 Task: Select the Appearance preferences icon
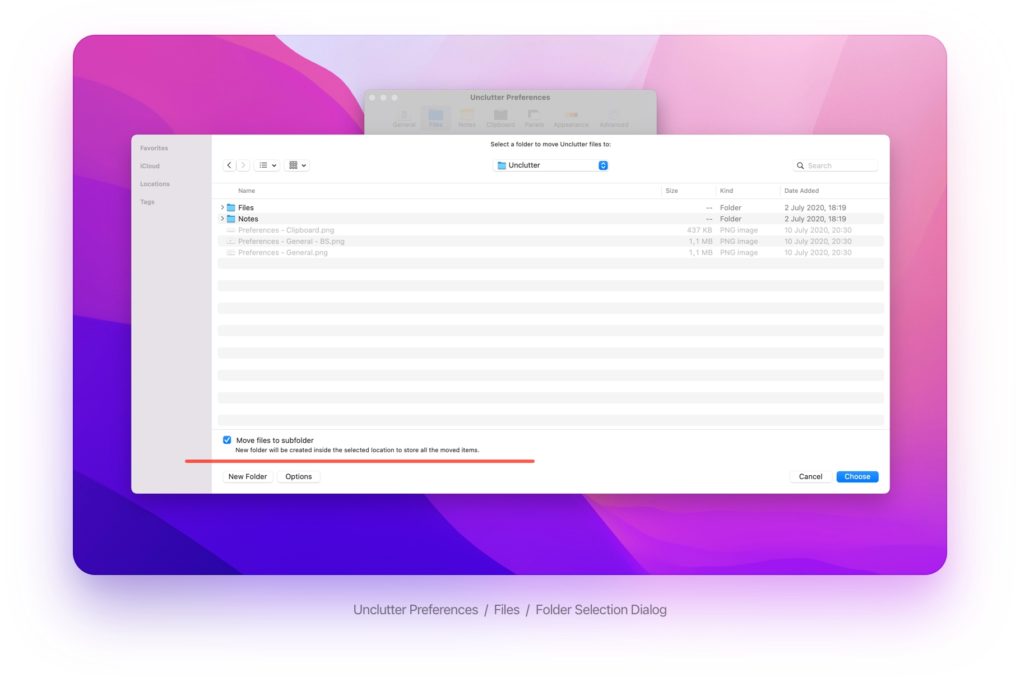[x=571, y=115]
